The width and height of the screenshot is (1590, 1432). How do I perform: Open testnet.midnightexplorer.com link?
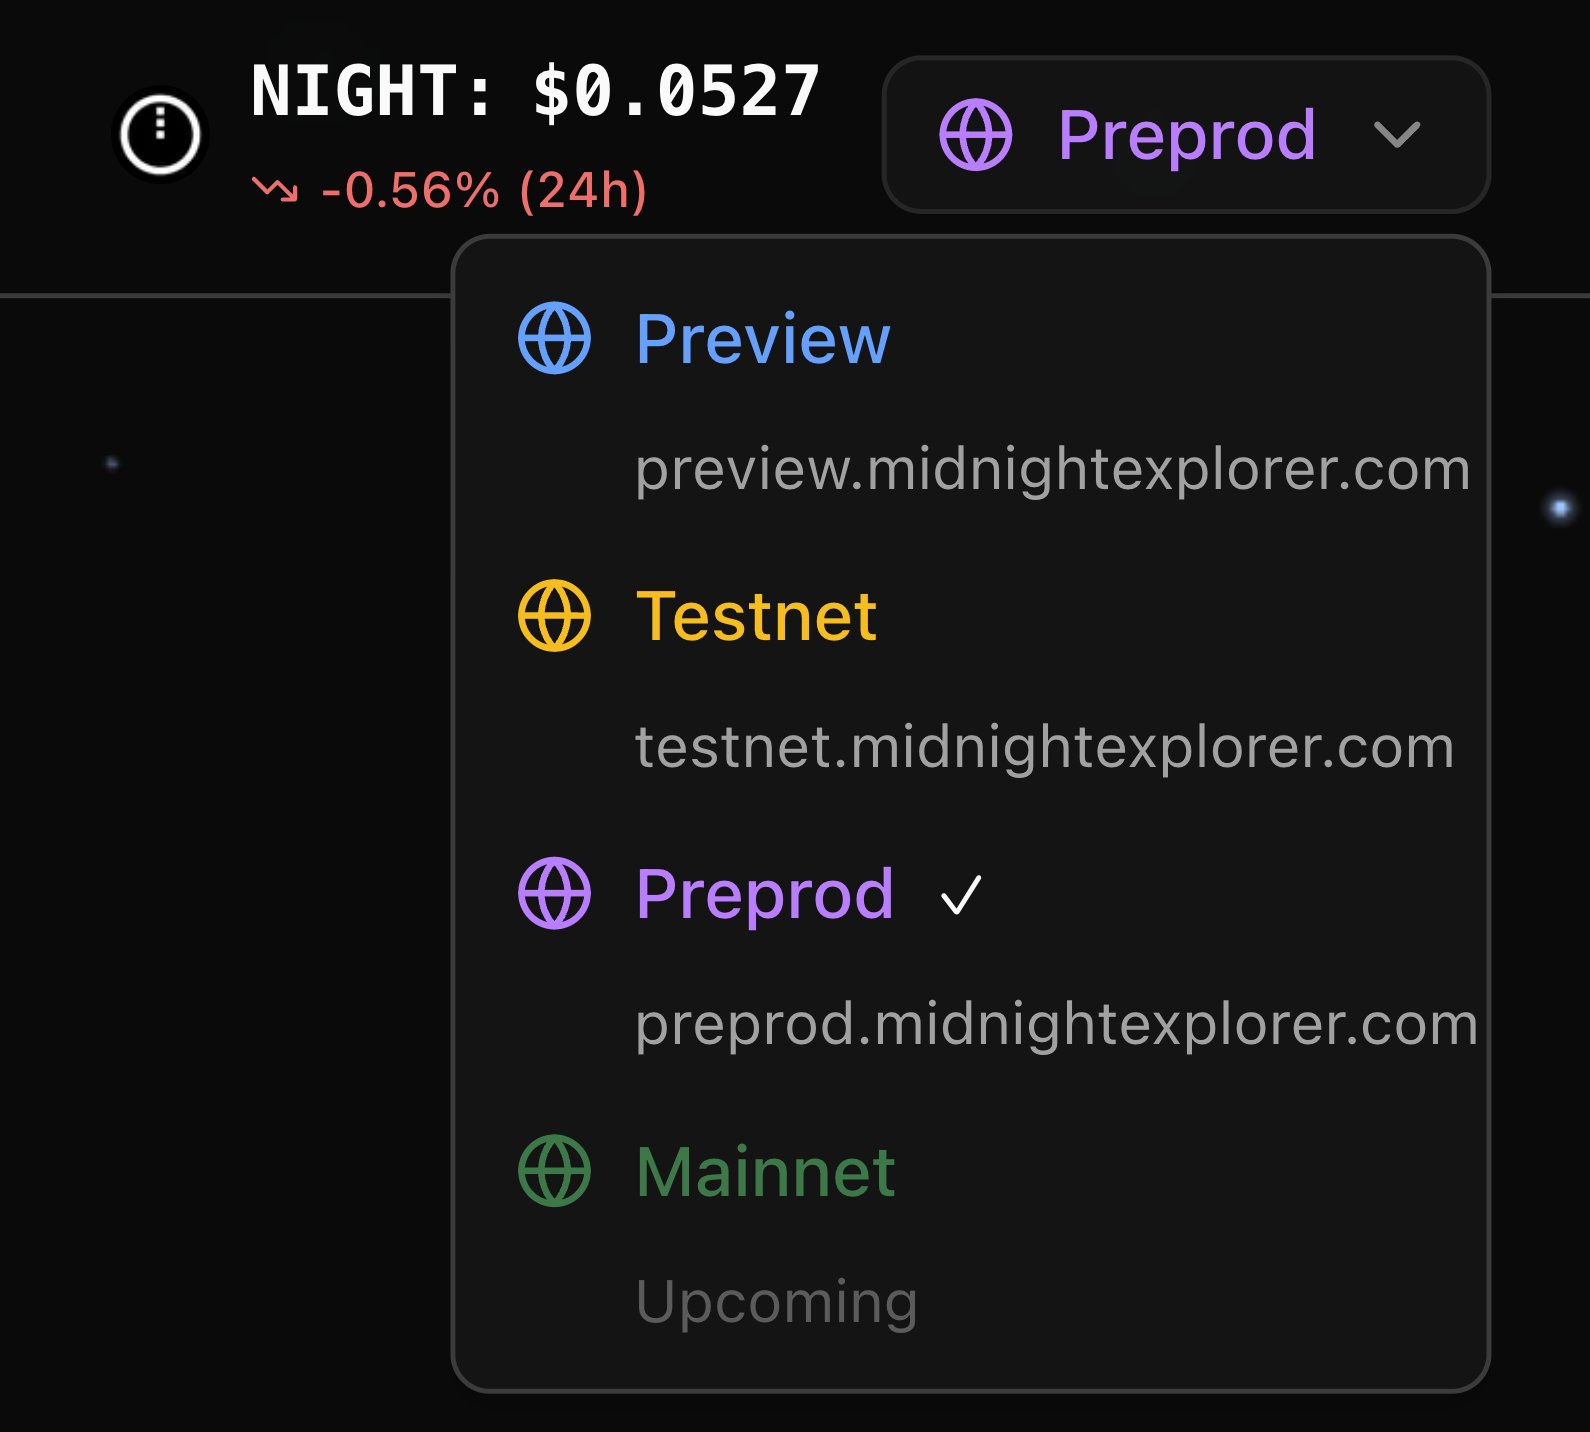[x=1044, y=747]
